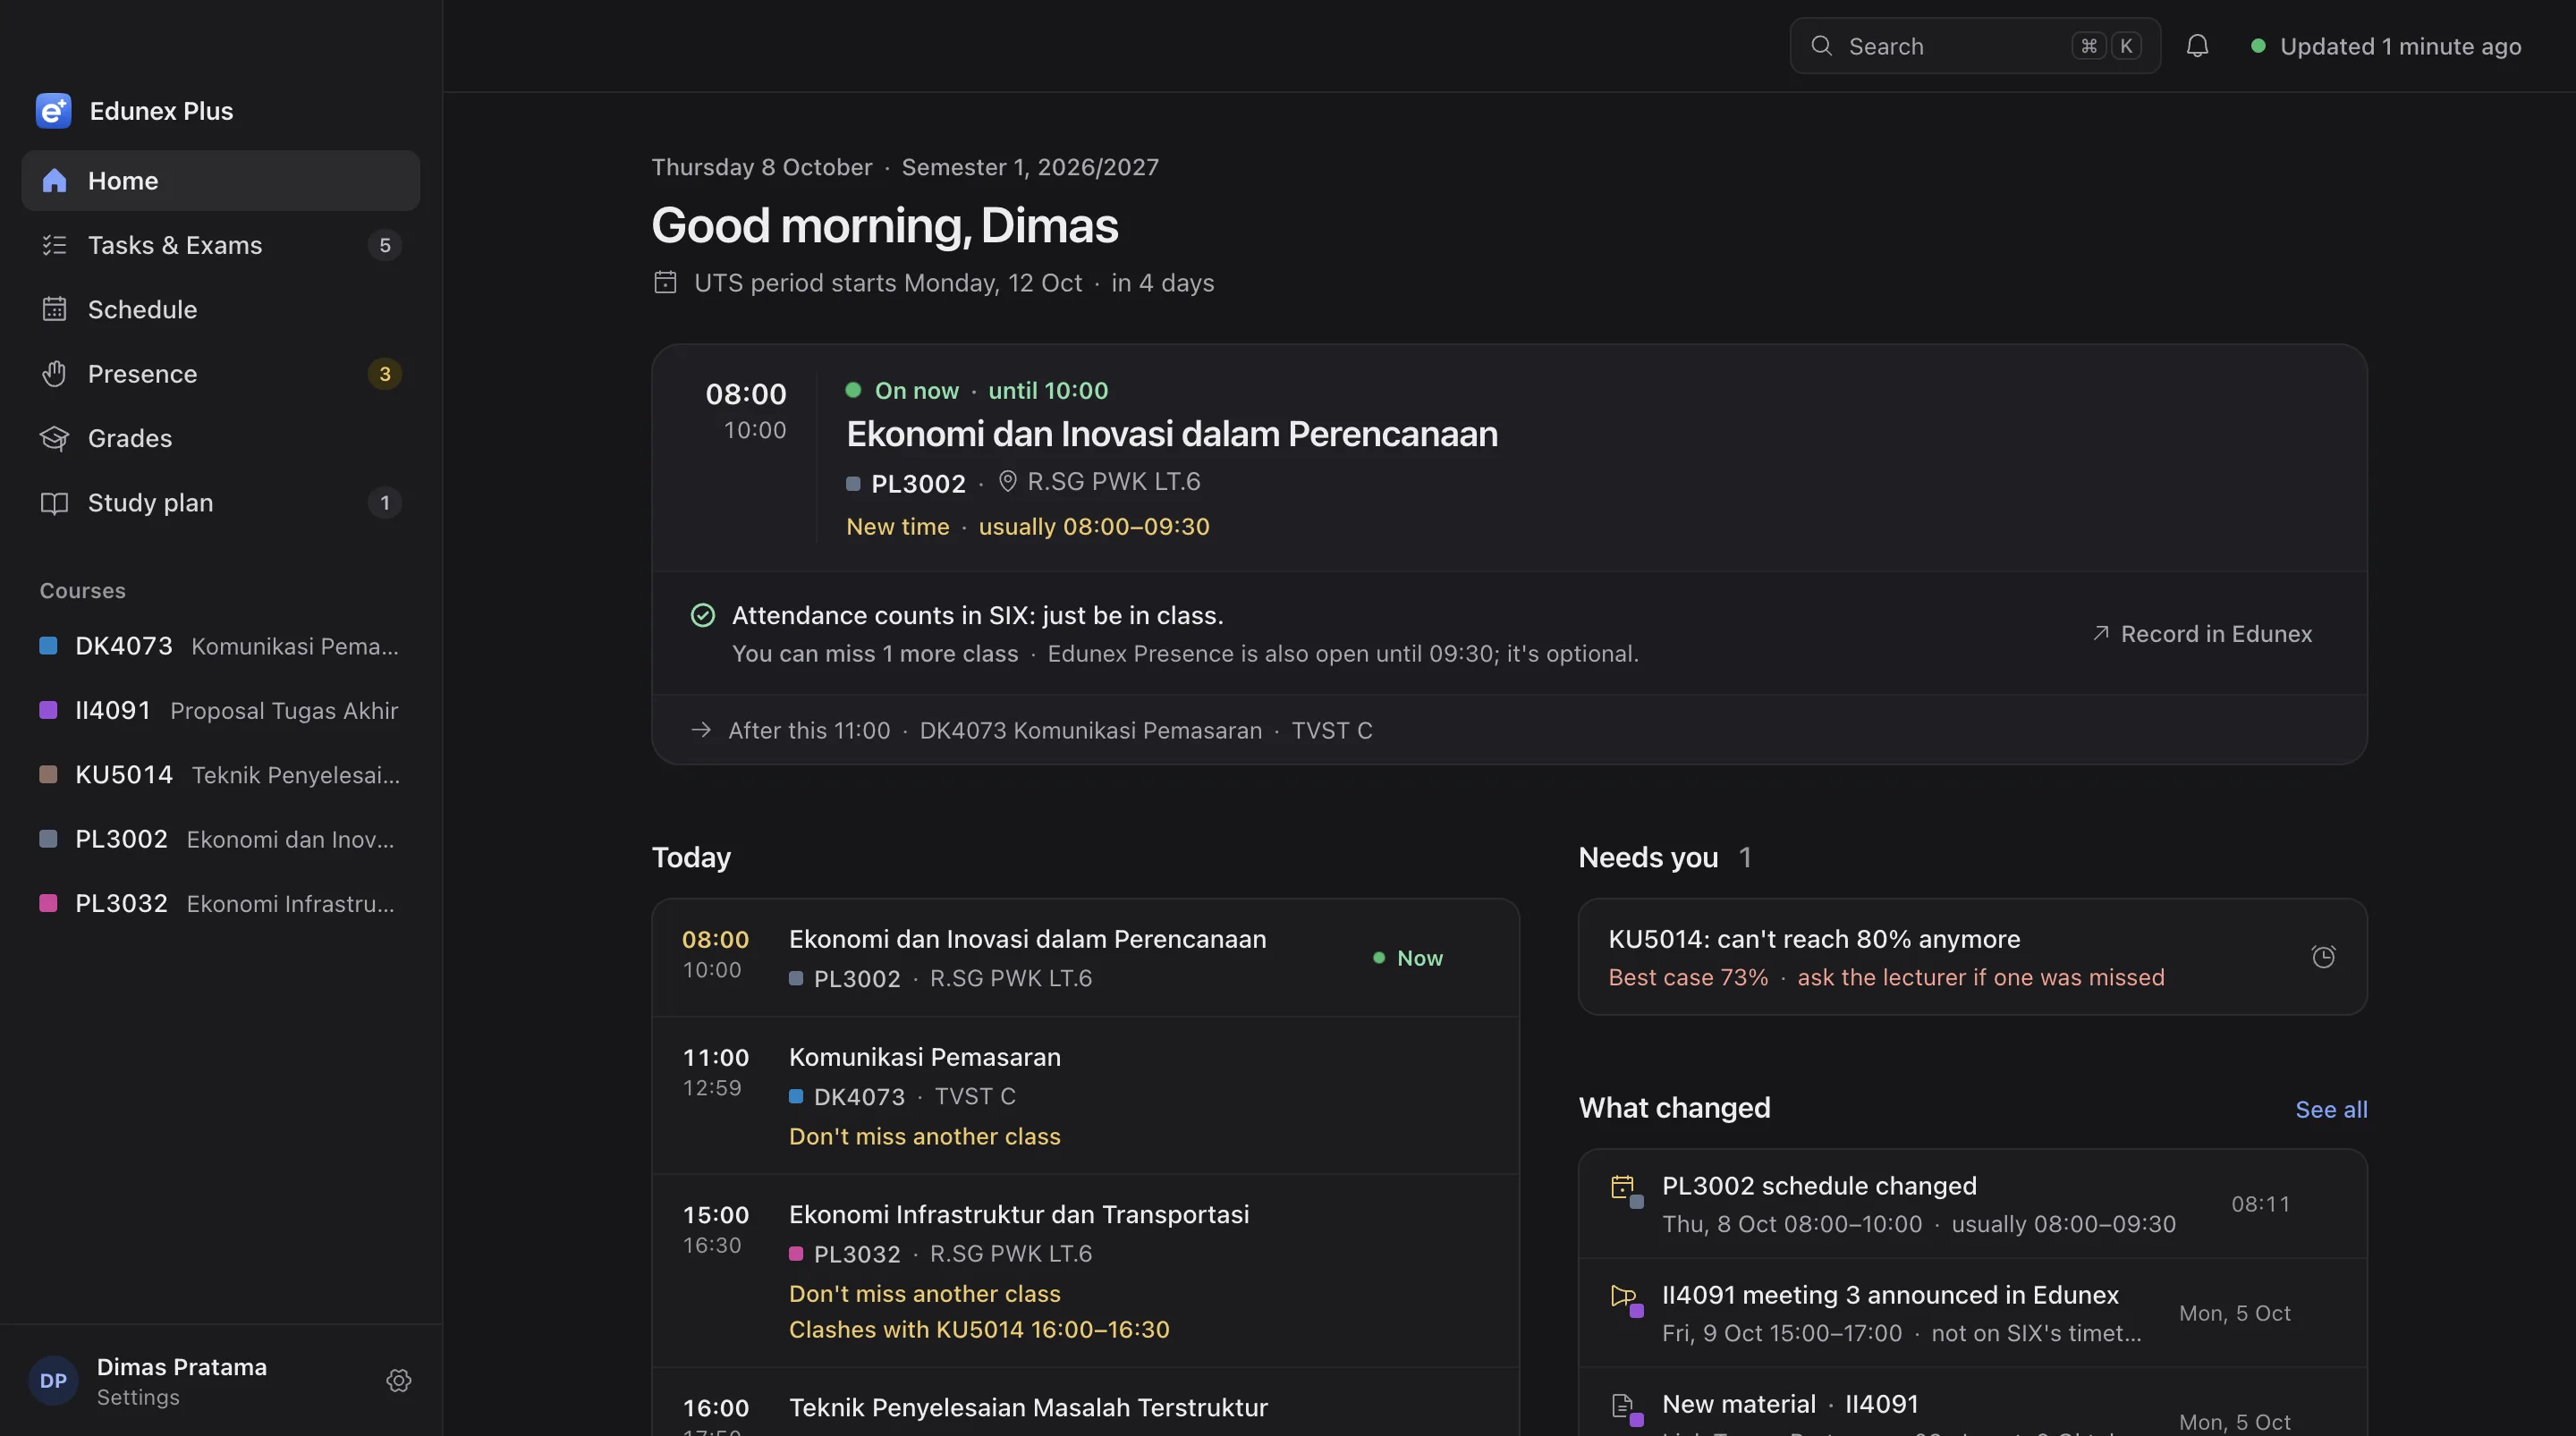Click the Now status in Today list
This screenshot has height=1436, width=2576.
tap(1408, 958)
